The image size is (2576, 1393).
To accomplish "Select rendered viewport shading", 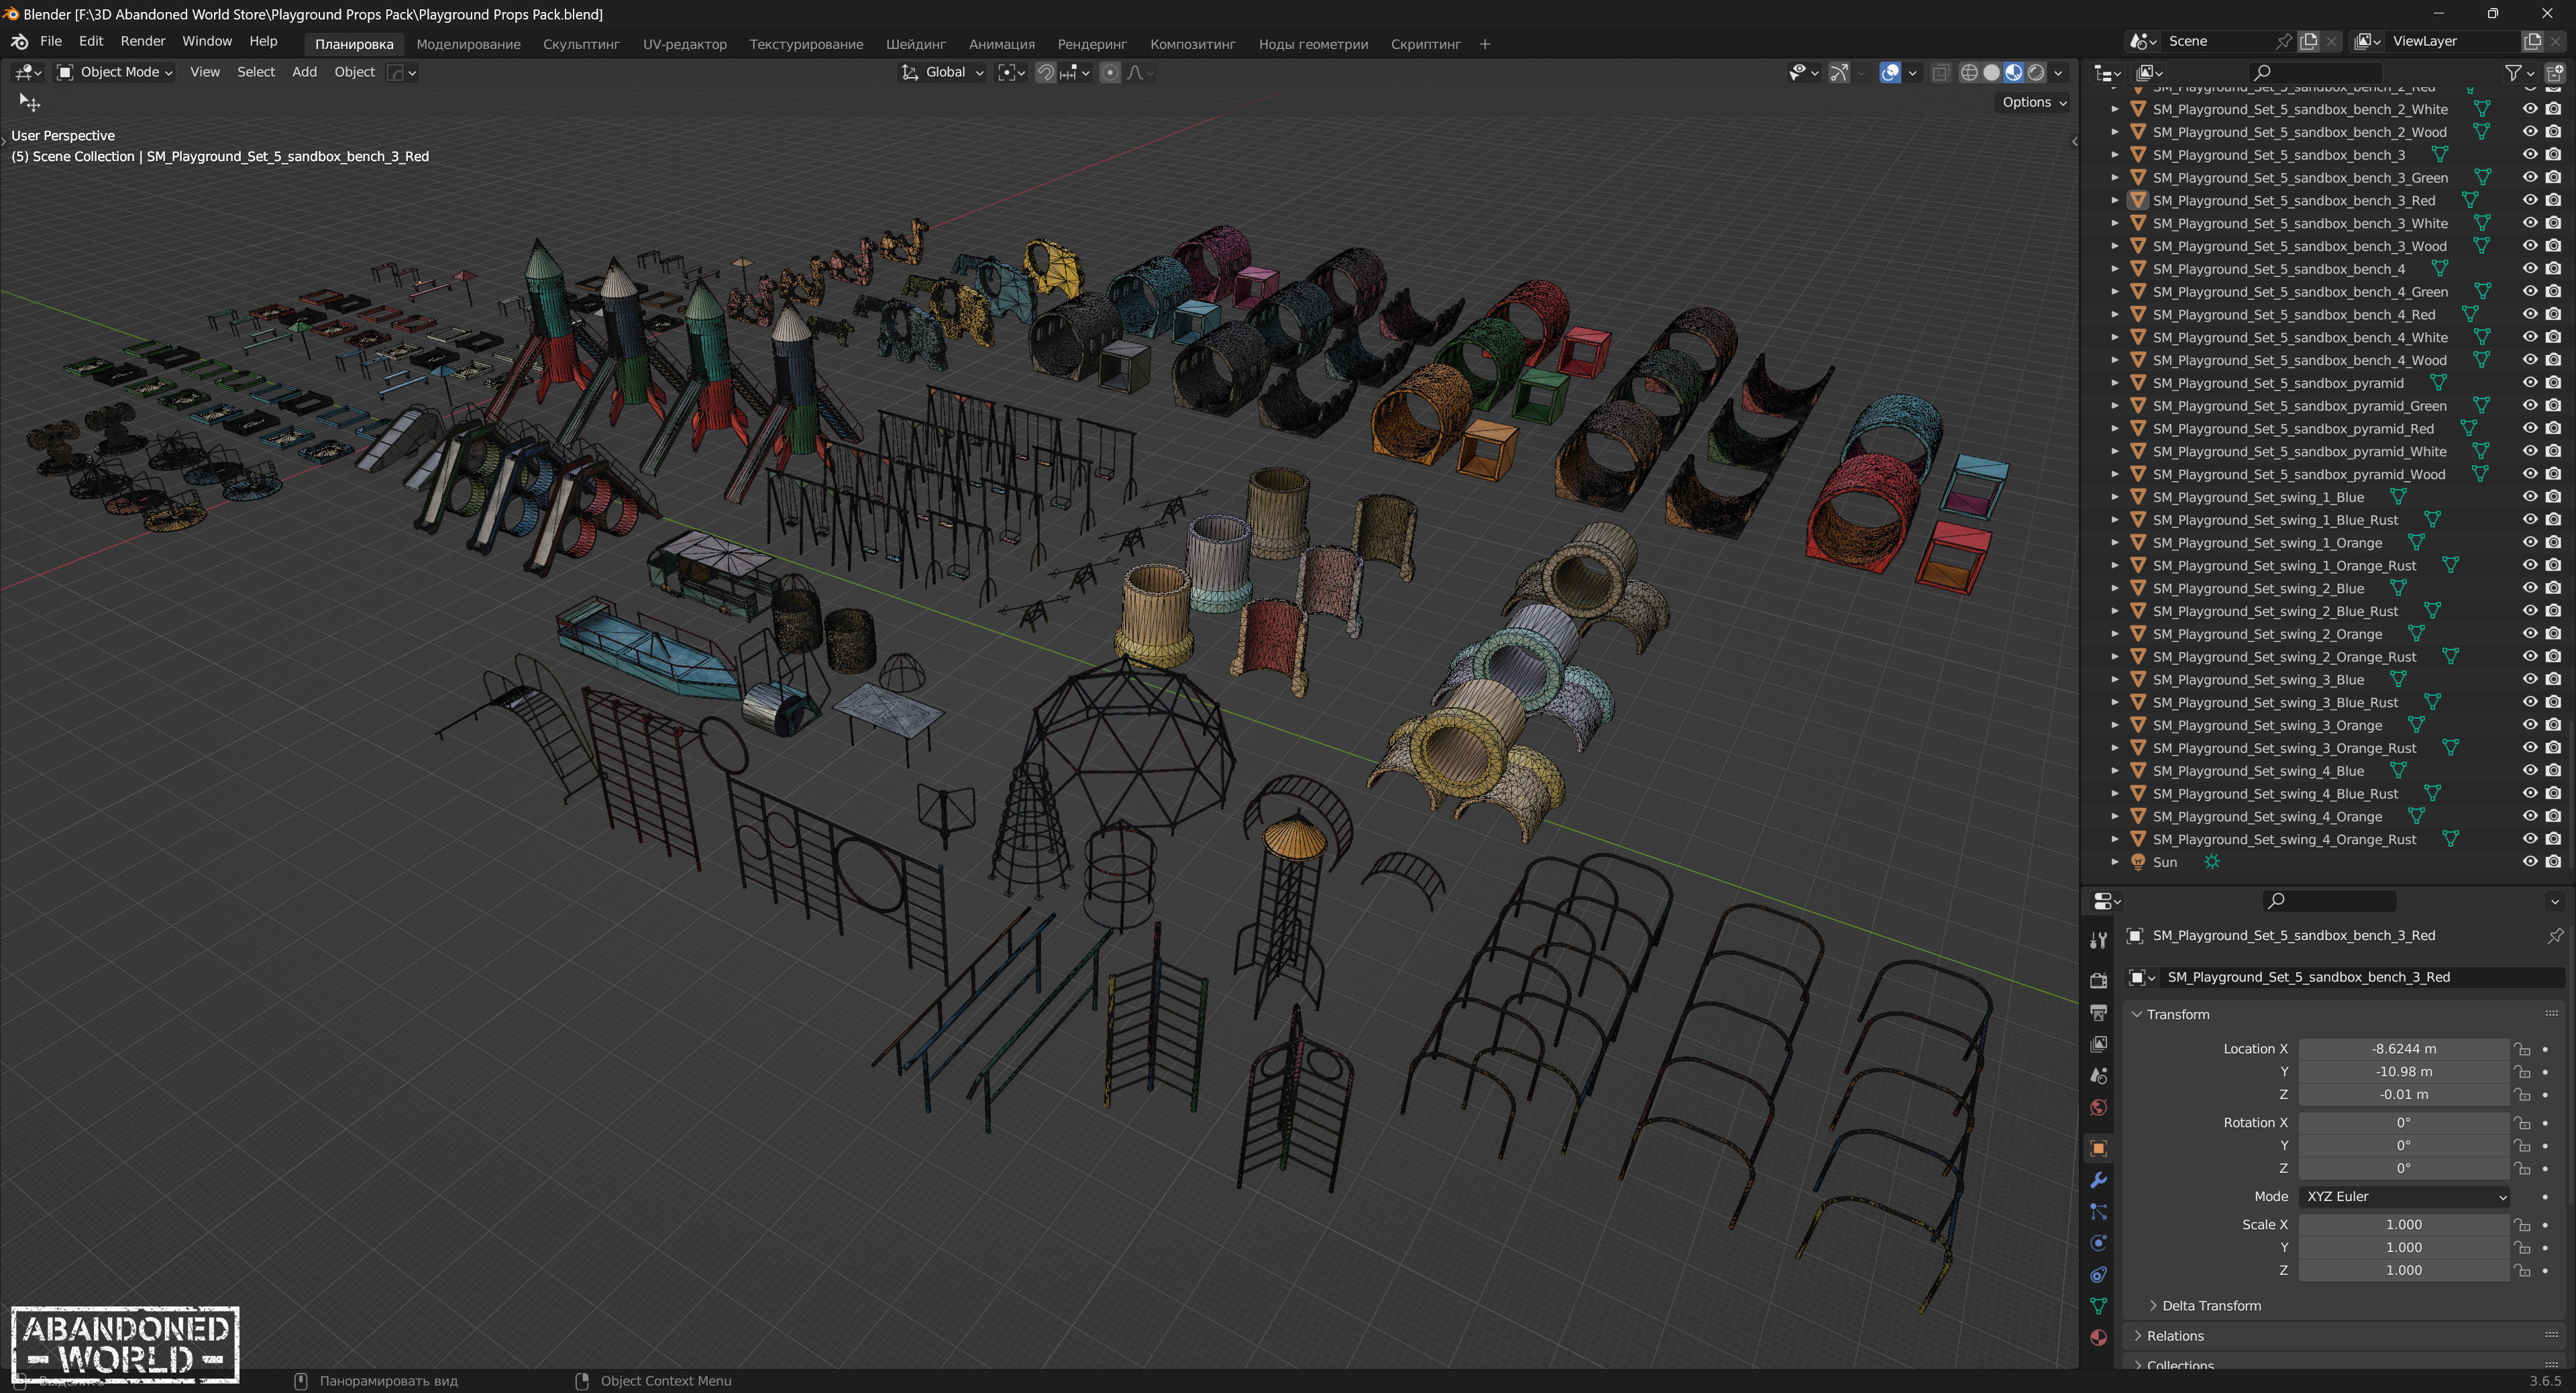I will click(2036, 72).
